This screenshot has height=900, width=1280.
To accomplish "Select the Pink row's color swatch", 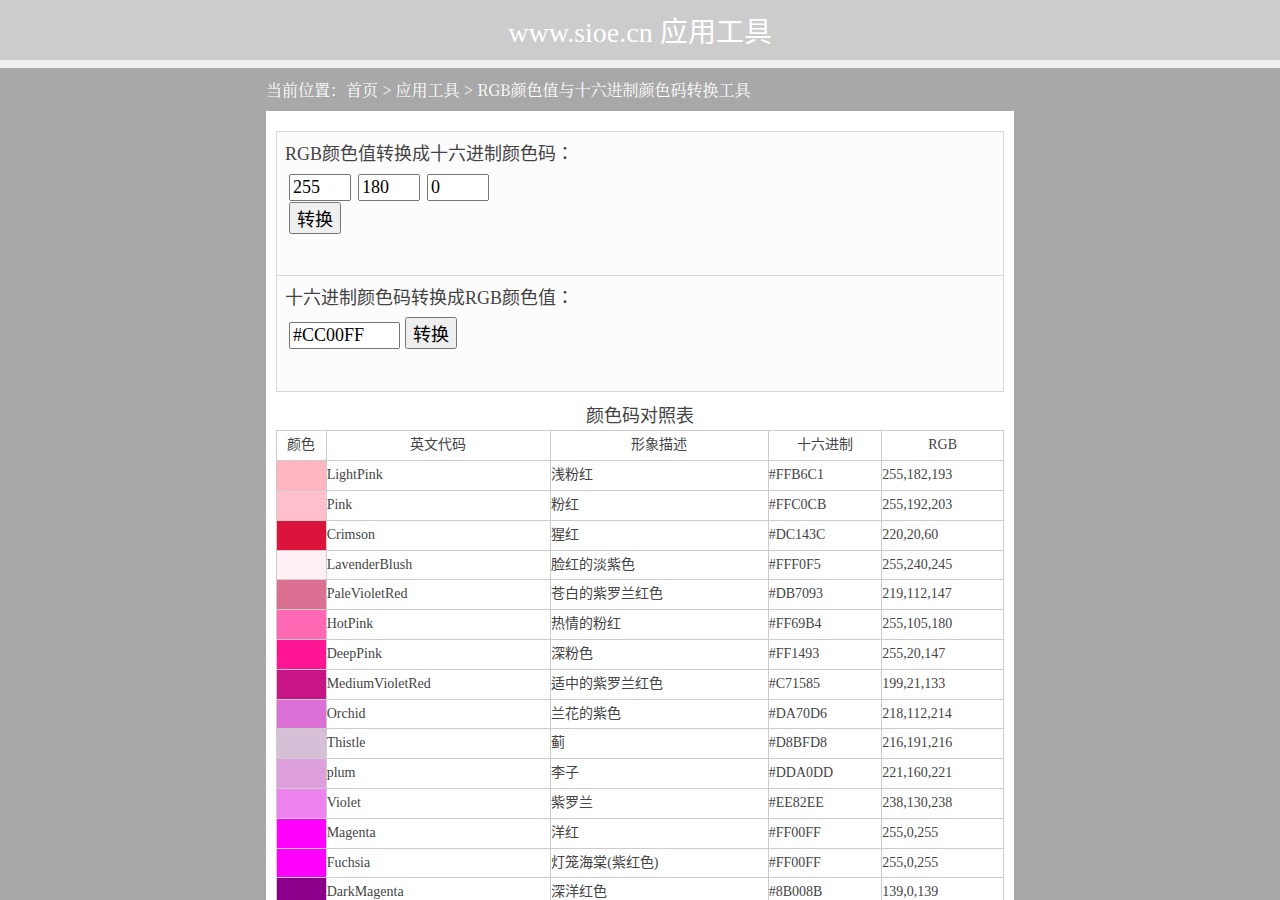I will [302, 505].
